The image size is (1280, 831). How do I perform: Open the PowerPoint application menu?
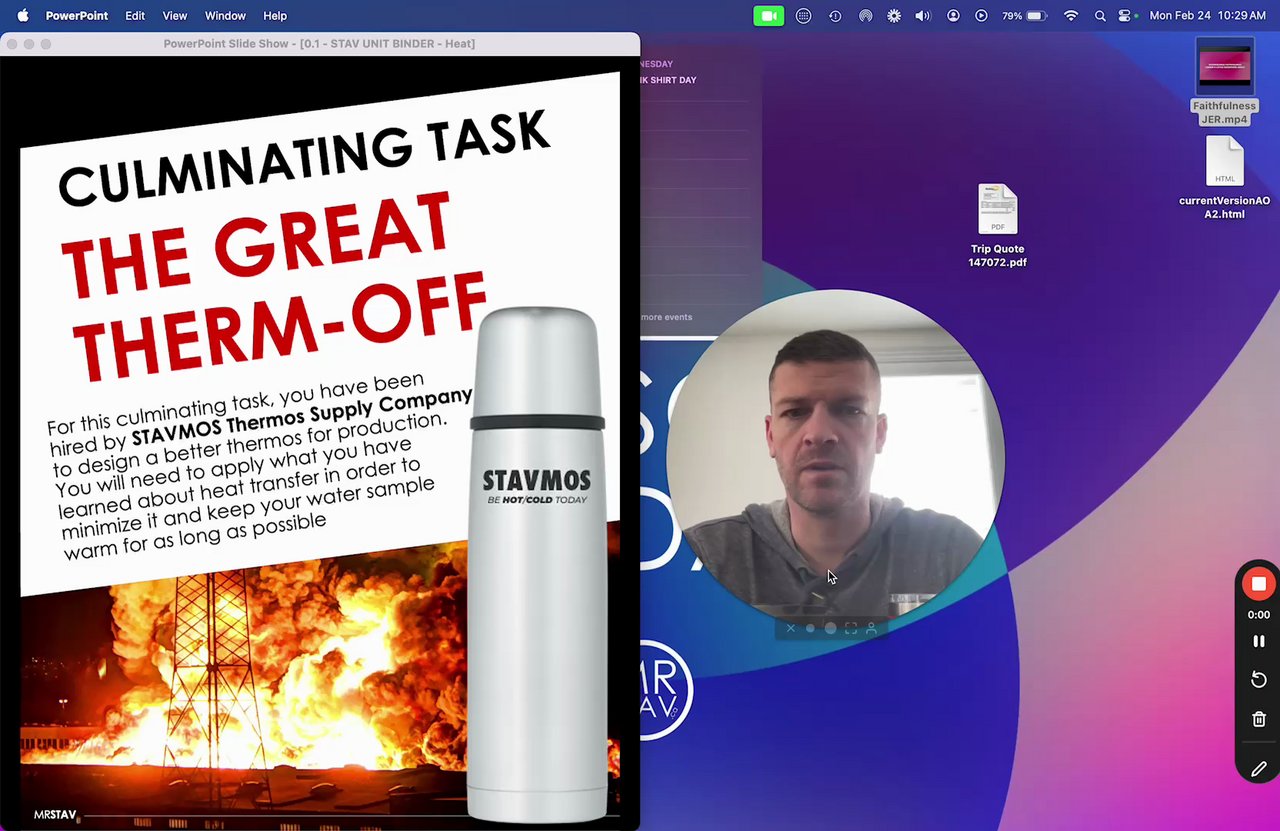[77, 16]
